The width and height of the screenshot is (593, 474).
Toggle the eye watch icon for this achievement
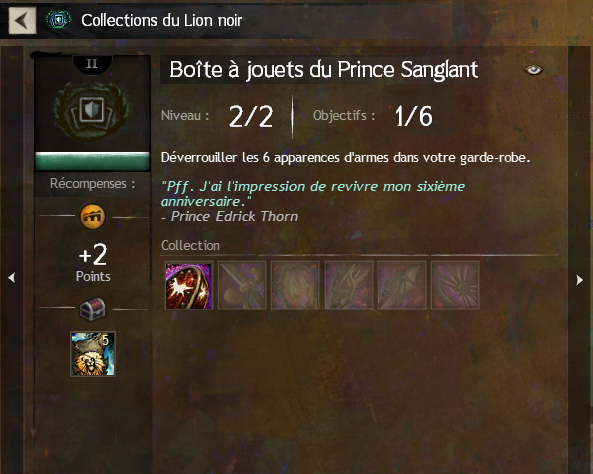pyautogui.click(x=534, y=70)
